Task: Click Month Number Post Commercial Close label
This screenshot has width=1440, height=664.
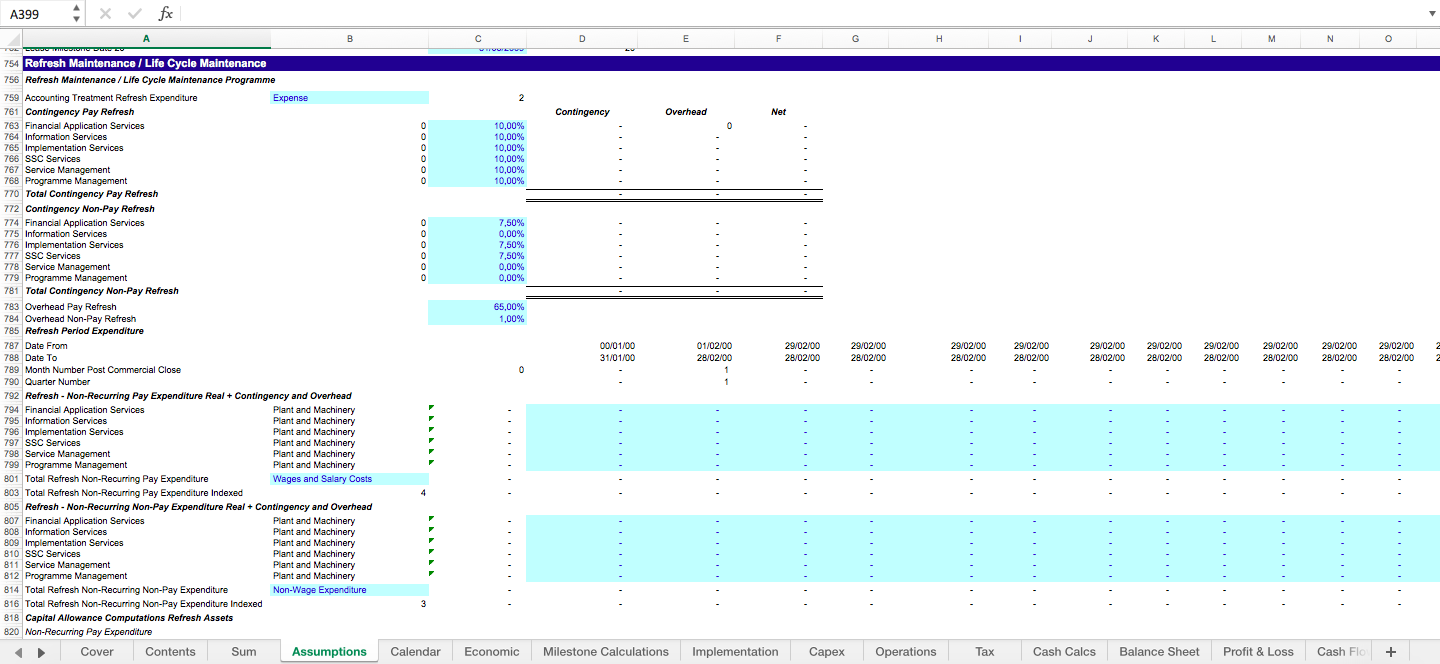Action: click(103, 370)
